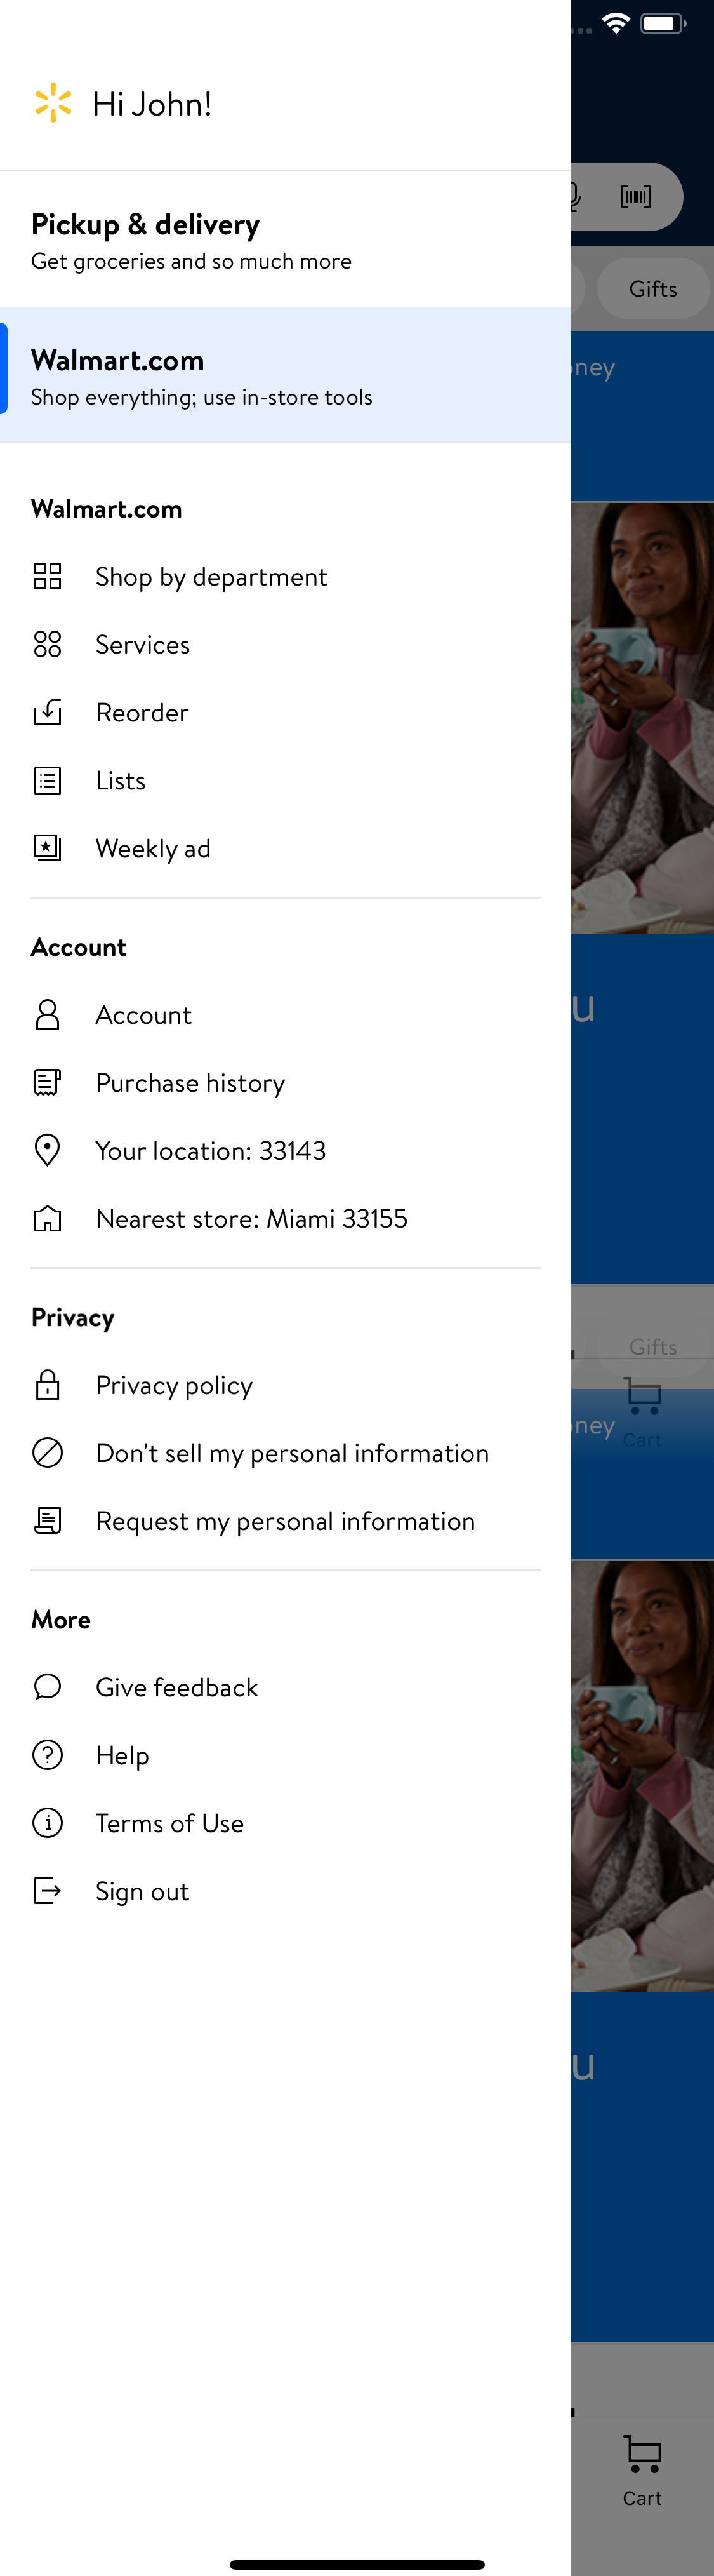The image size is (714, 2576).
Task: Open Services menu item
Action: click(x=286, y=644)
